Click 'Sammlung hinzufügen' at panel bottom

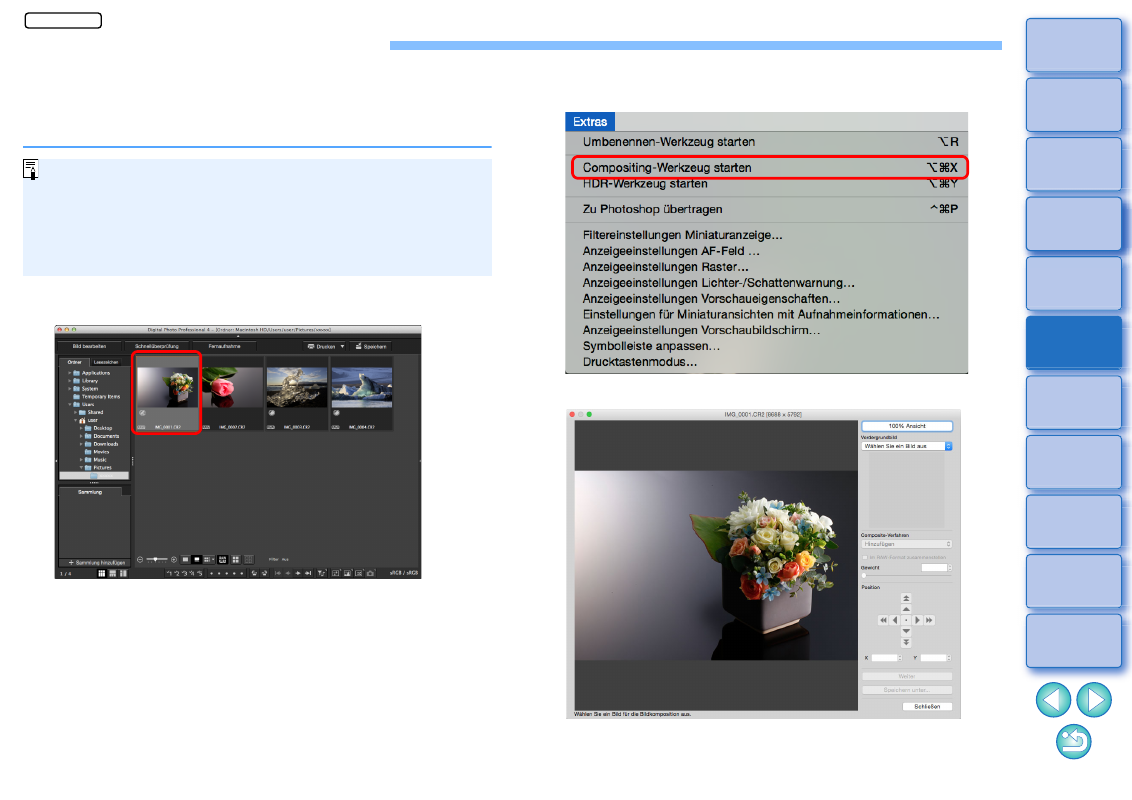94,563
